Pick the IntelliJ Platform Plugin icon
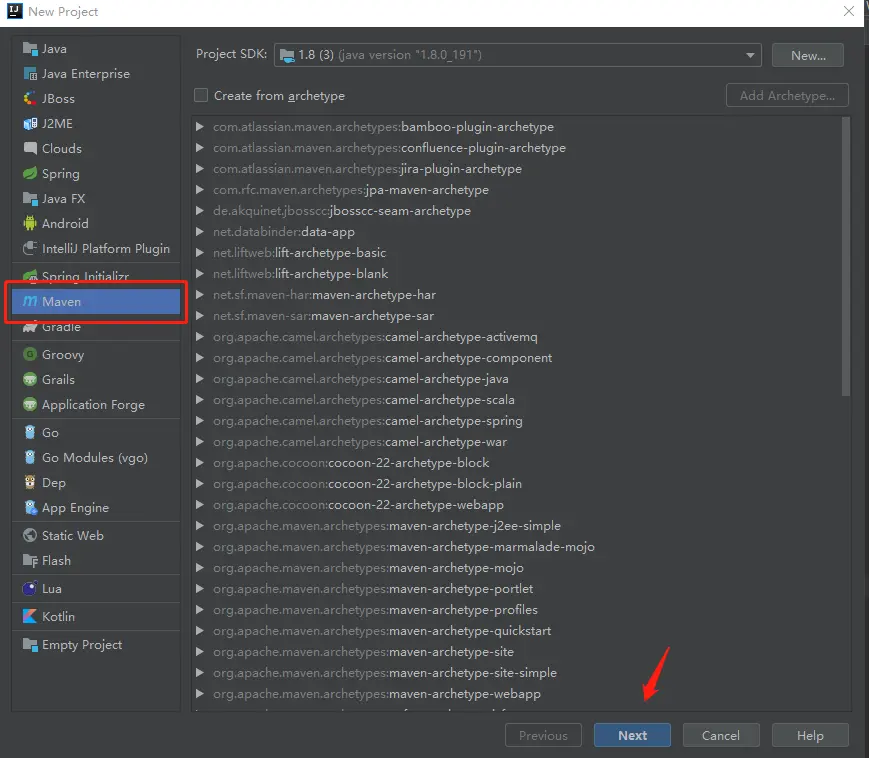869x758 pixels. click(30, 248)
